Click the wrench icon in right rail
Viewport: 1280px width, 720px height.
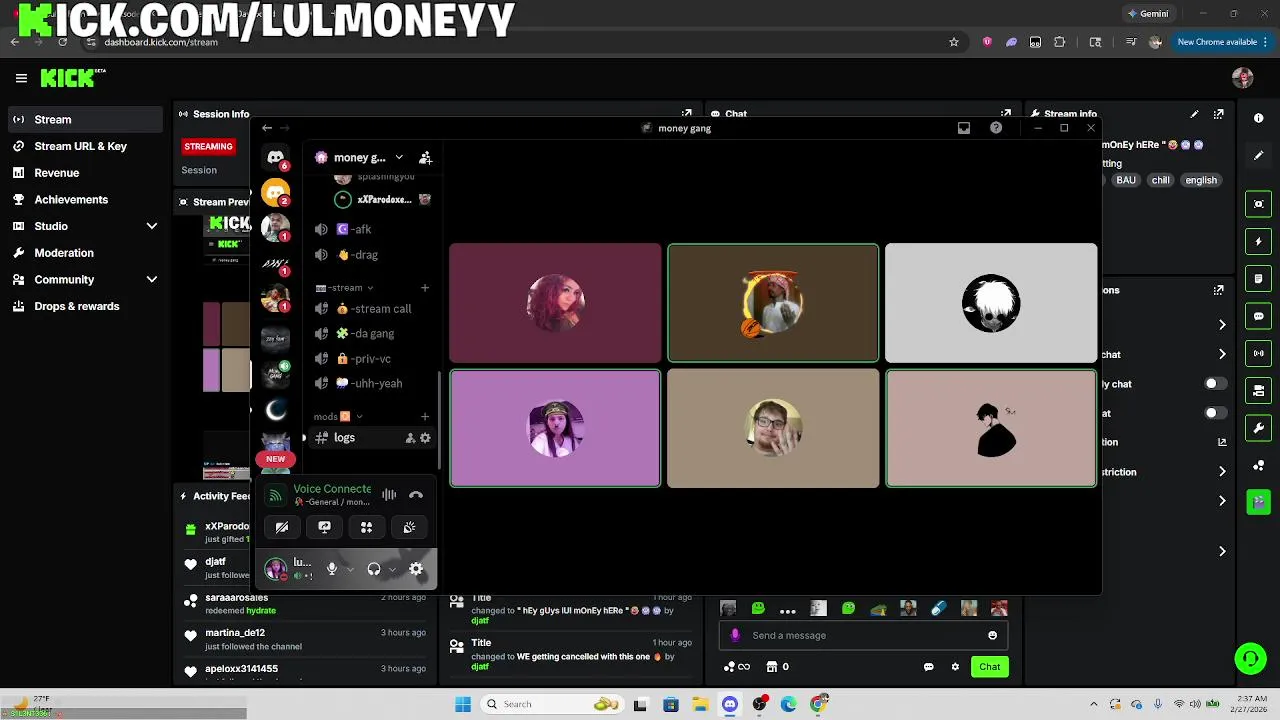tap(1258, 428)
